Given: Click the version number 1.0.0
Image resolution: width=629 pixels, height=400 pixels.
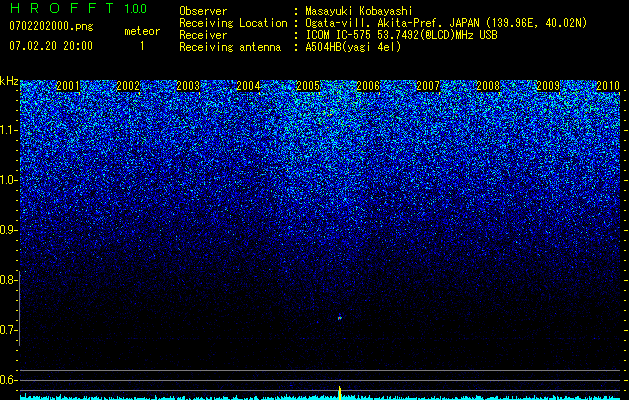Looking at the screenshot, I should pyautogui.click(x=136, y=8).
